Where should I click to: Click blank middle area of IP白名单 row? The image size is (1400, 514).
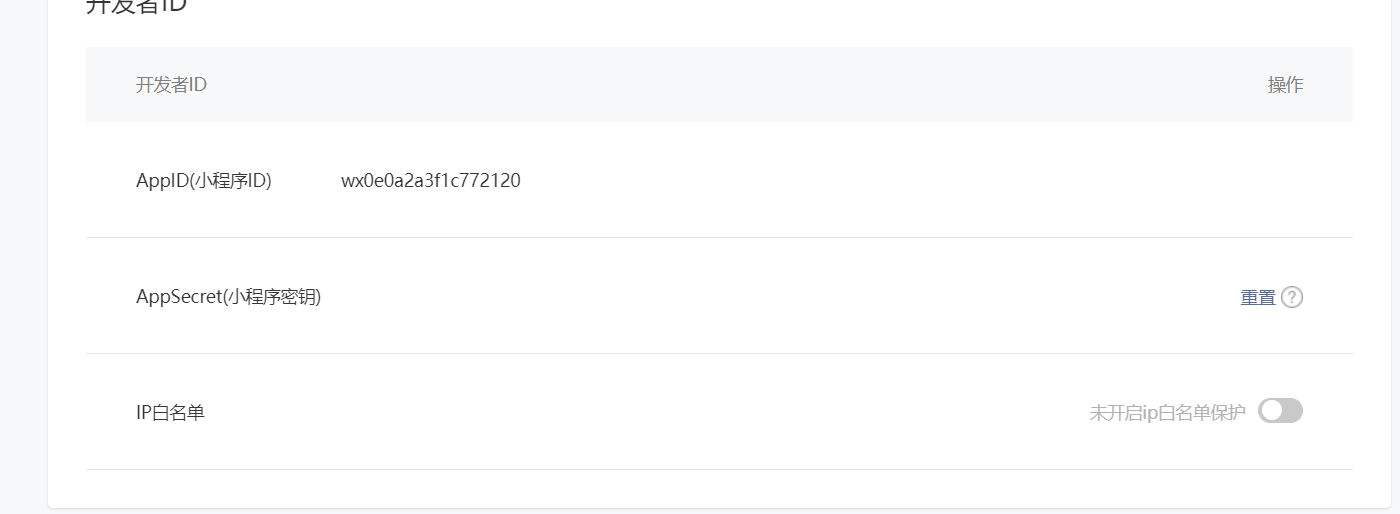640,412
